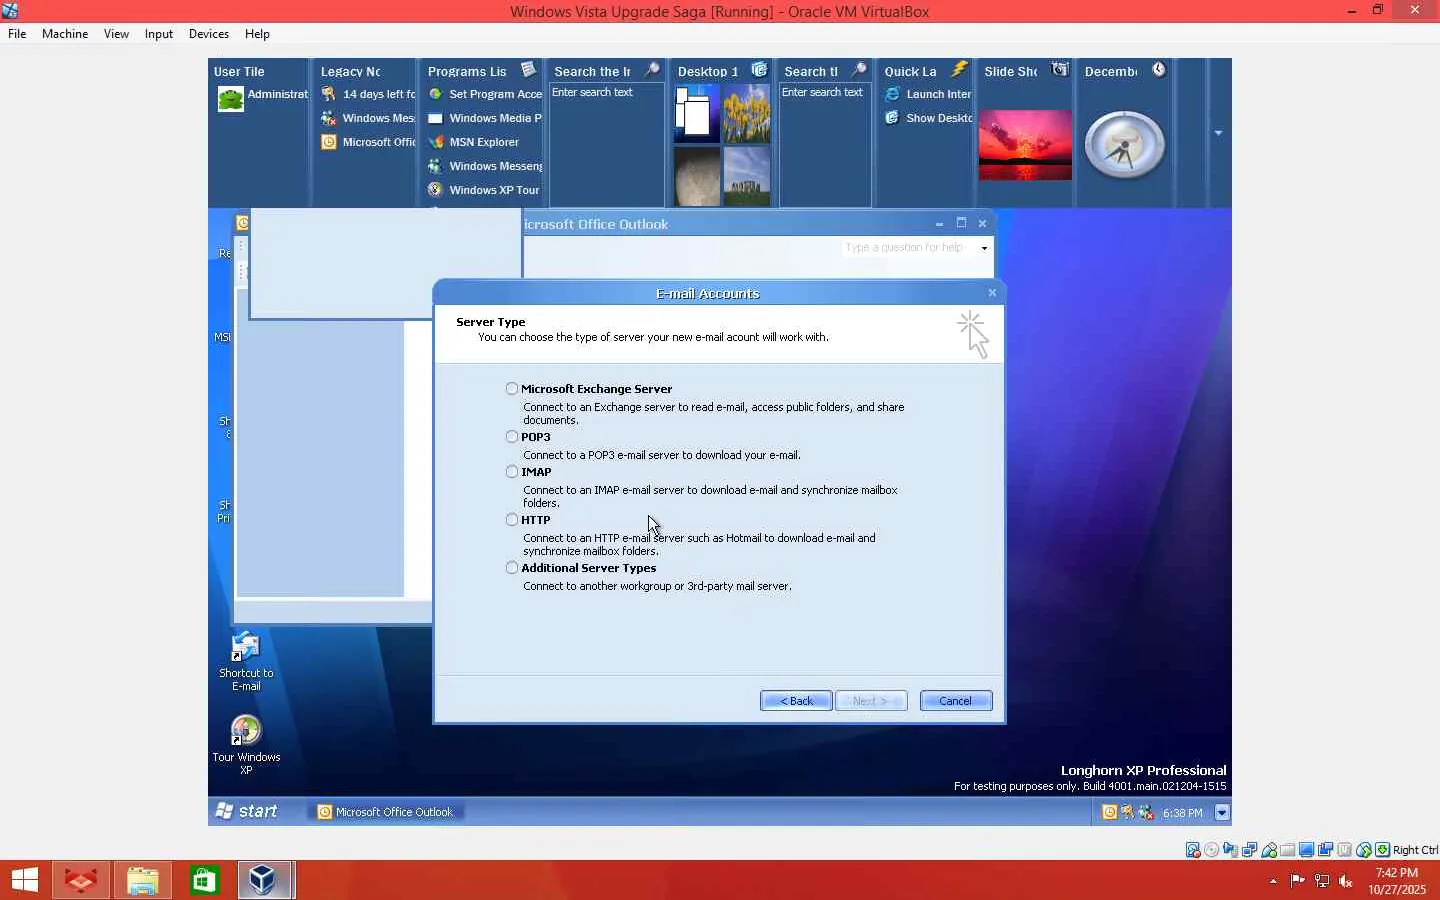The image size is (1440, 900).
Task: Click the Slide Show camera icon
Action: tap(1061, 70)
